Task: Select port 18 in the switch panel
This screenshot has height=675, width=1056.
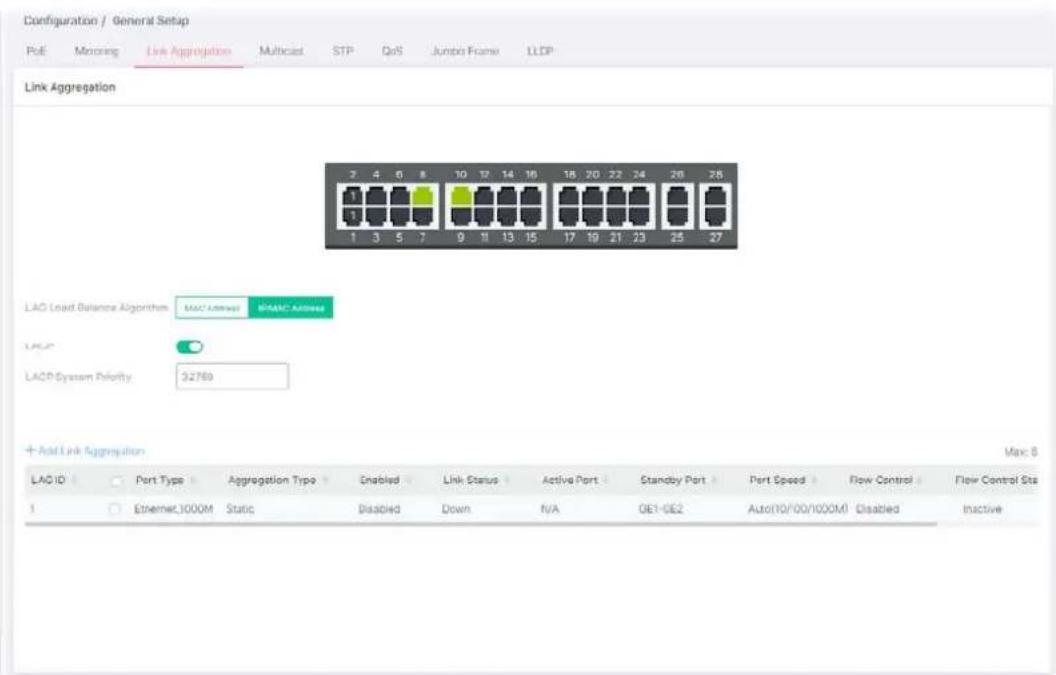Action: click(569, 197)
